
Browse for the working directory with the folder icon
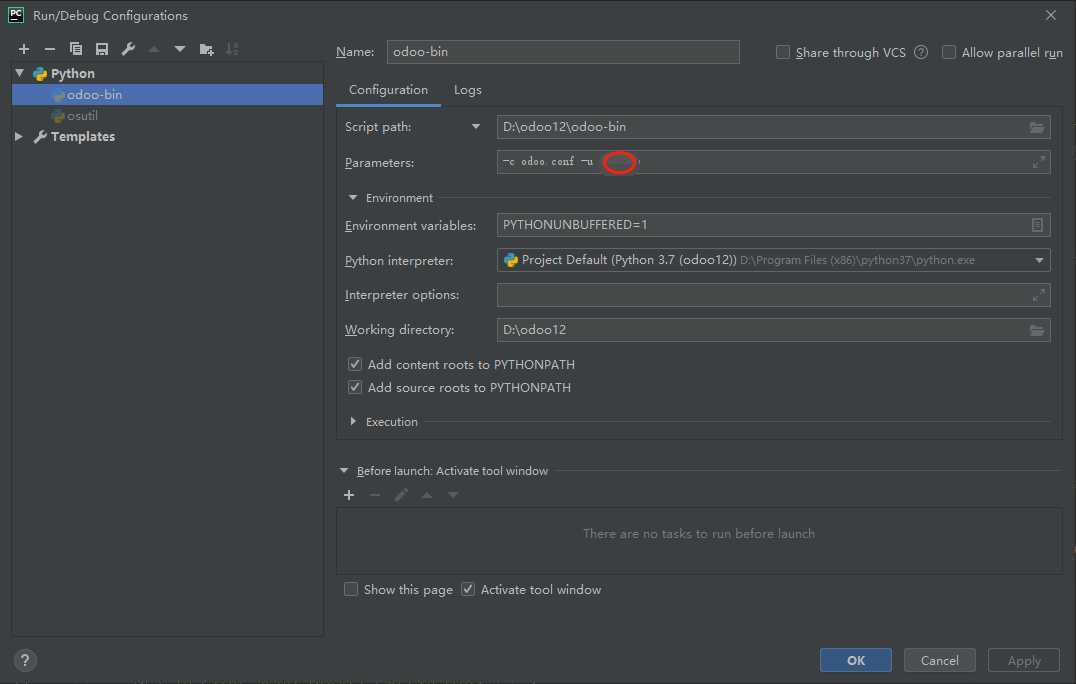point(1036,331)
